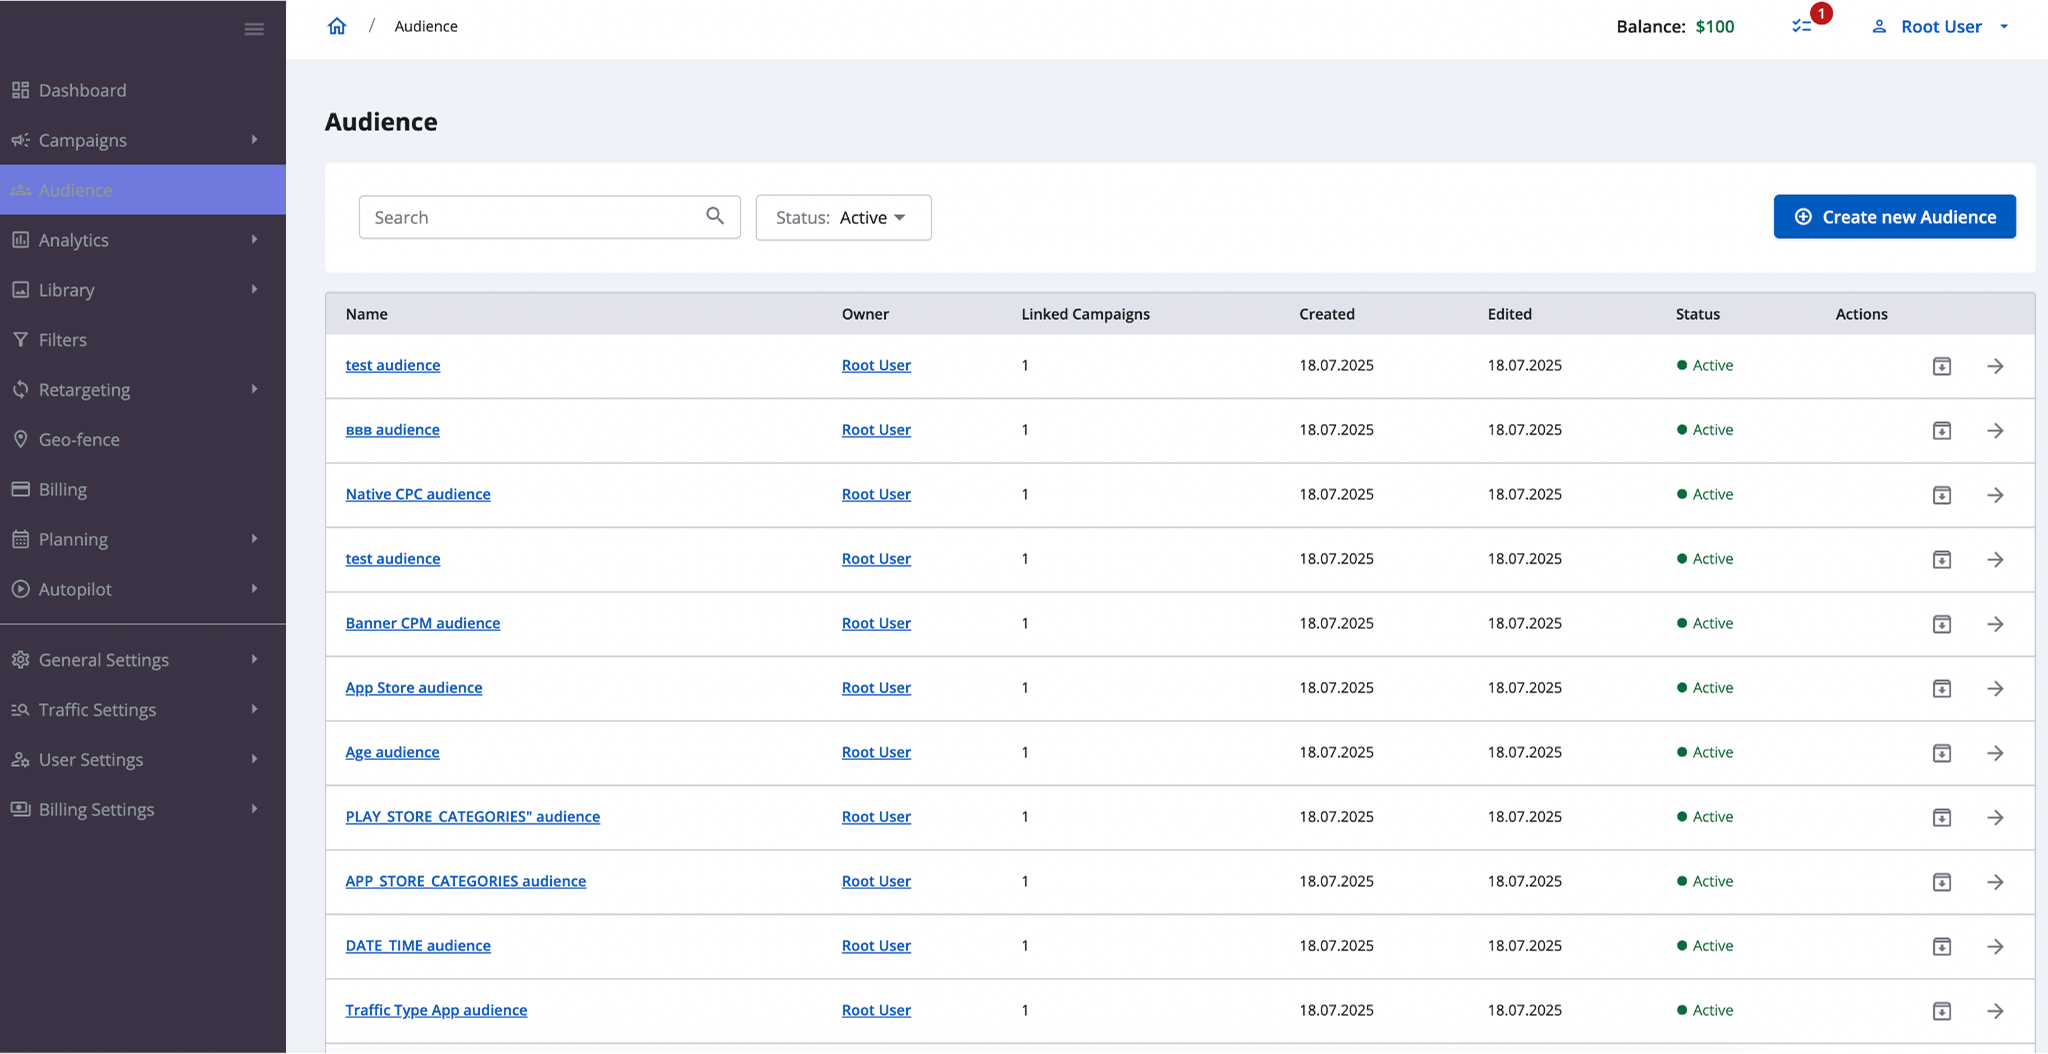Open the Root User account dropdown

[x=1940, y=27]
